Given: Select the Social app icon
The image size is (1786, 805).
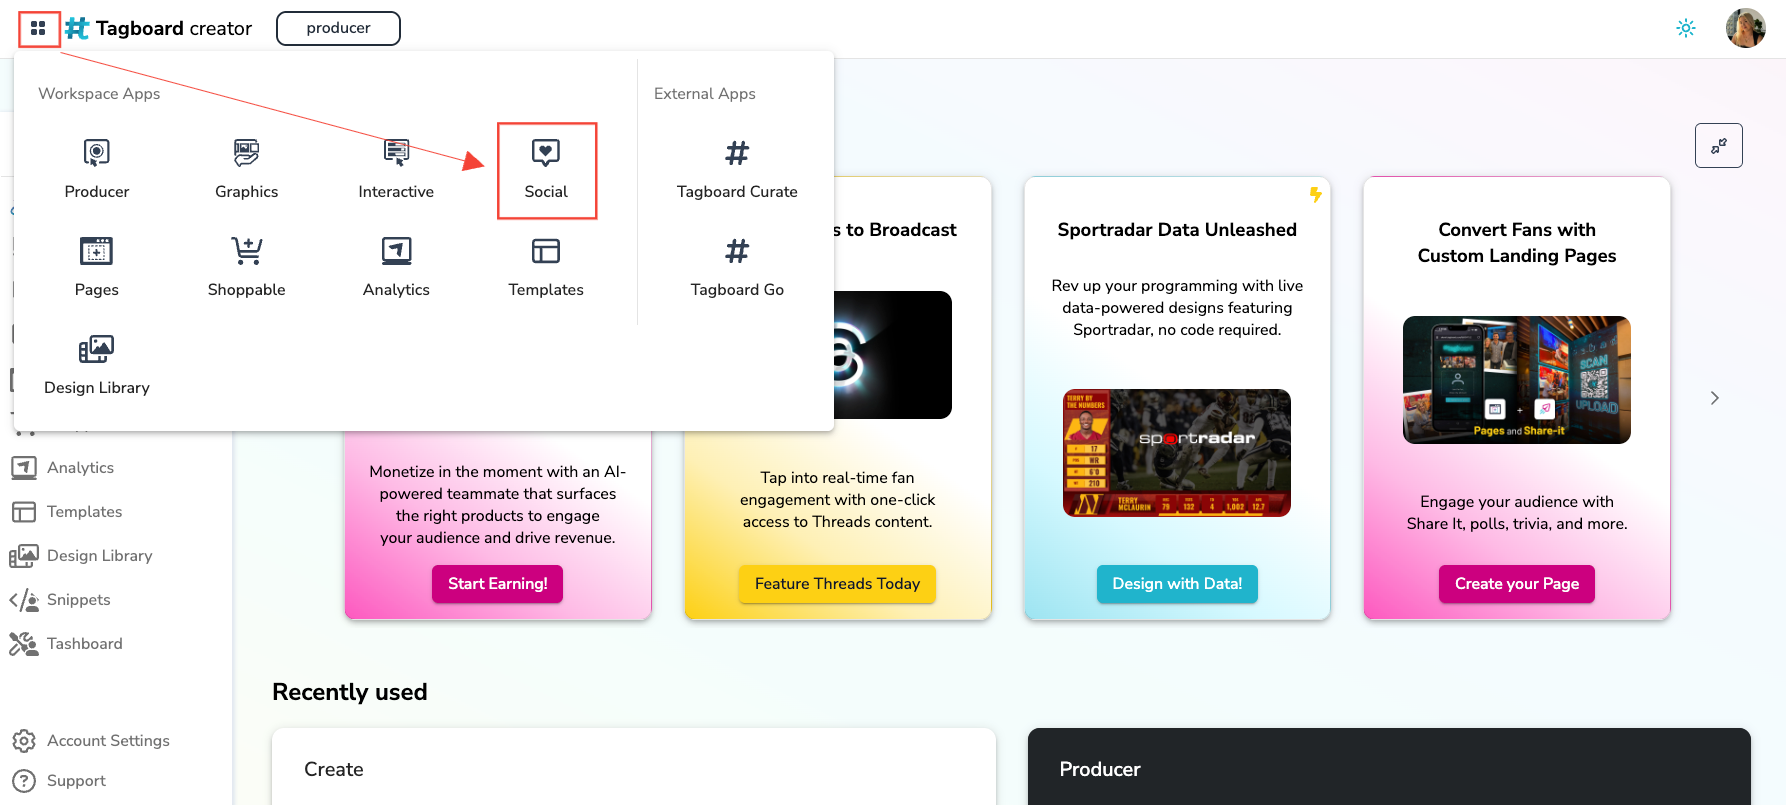Looking at the screenshot, I should 546,152.
